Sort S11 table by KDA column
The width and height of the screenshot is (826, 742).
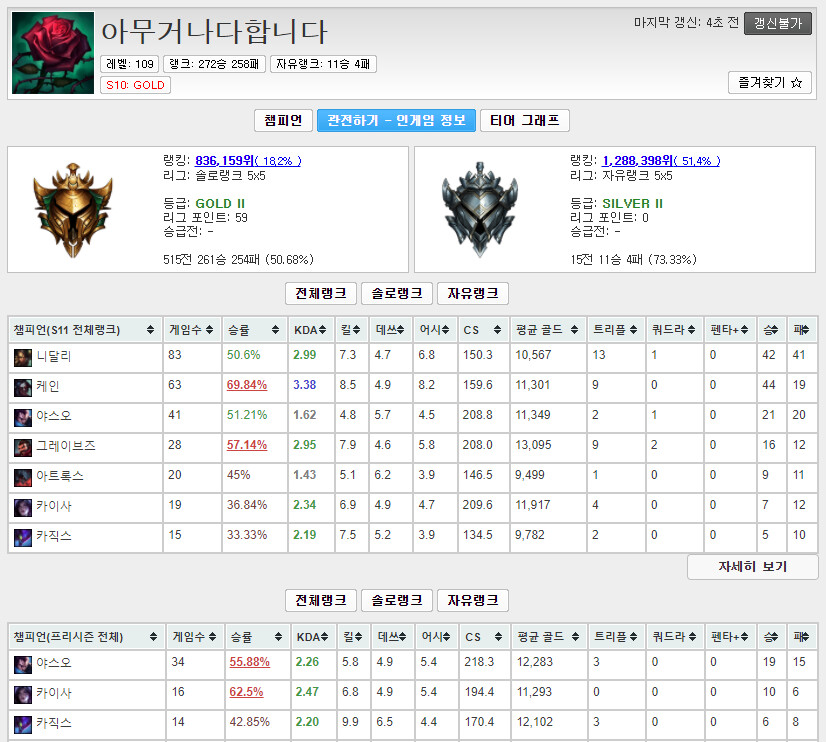(x=310, y=330)
